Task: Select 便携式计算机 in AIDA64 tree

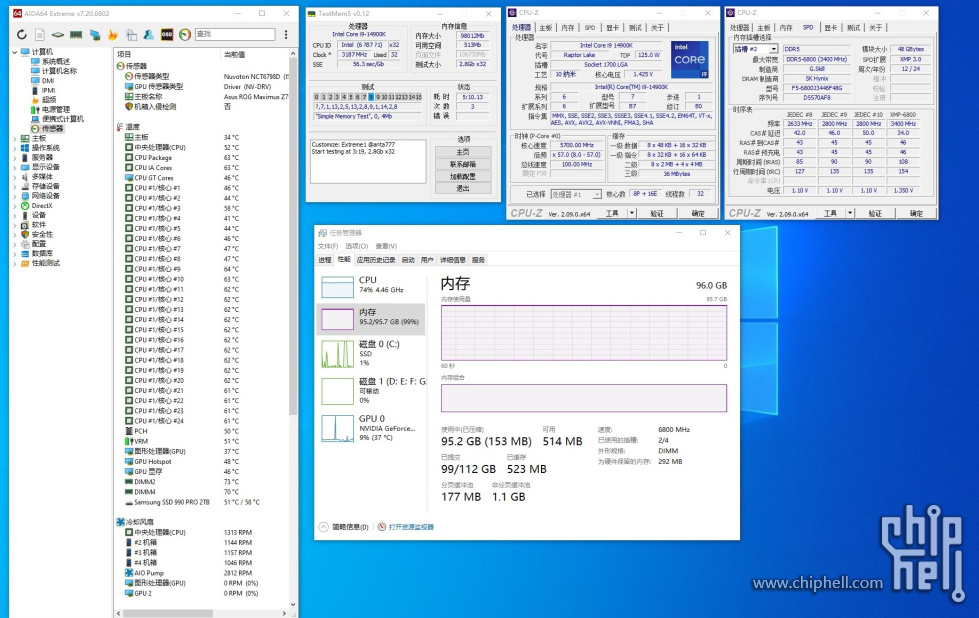Action: point(62,119)
